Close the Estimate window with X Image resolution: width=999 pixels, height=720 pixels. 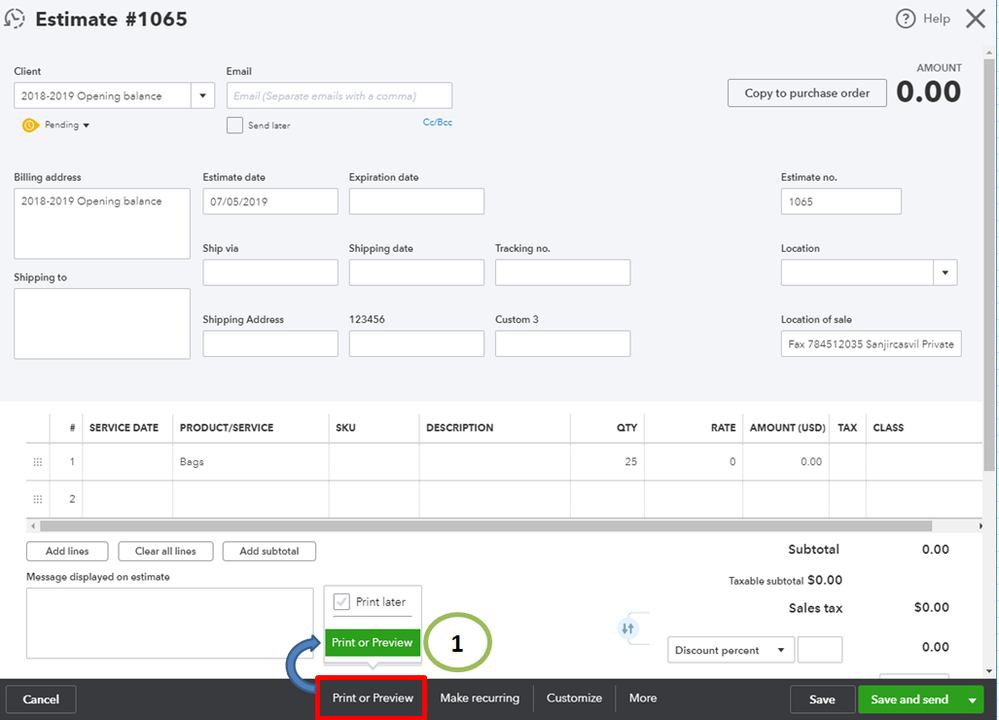point(975,18)
